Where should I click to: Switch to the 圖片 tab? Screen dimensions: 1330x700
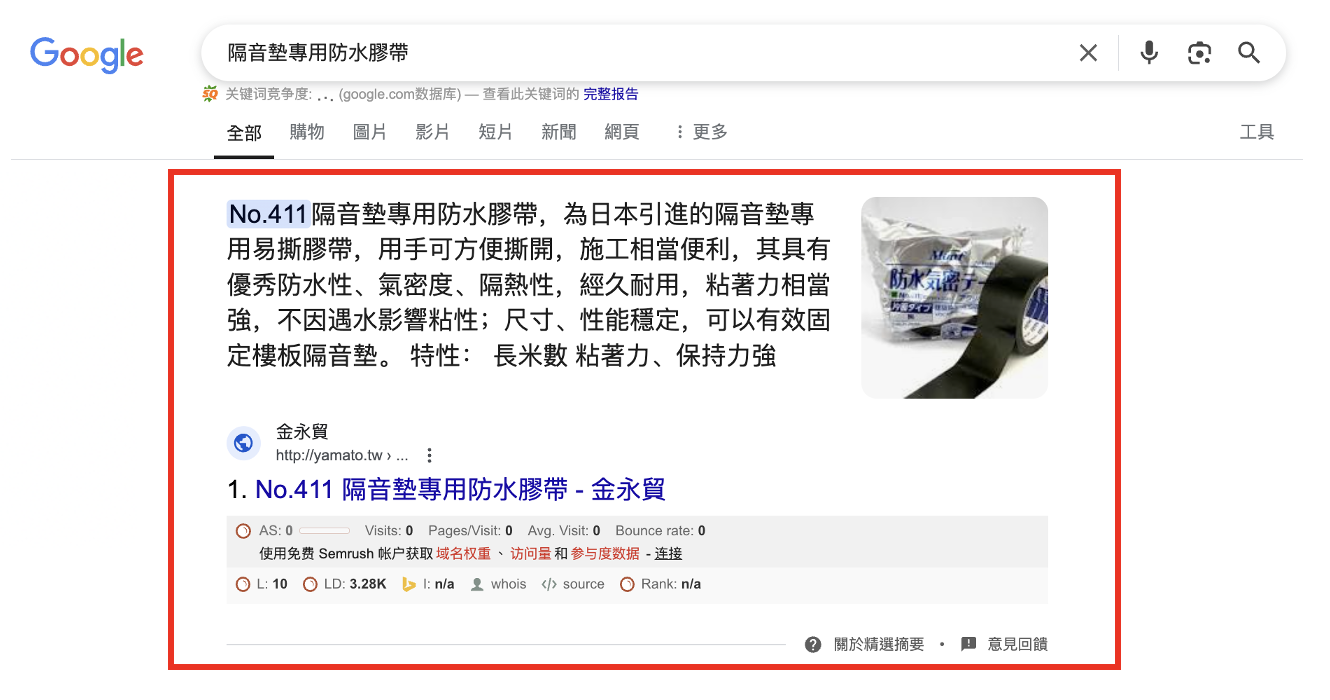coord(370,132)
